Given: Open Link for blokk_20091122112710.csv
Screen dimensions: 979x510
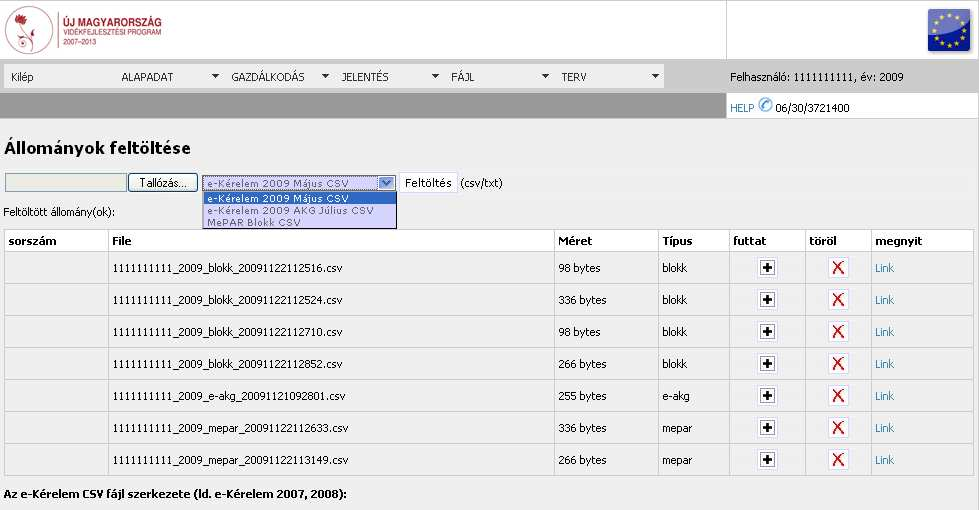Looking at the screenshot, I should pos(884,331).
